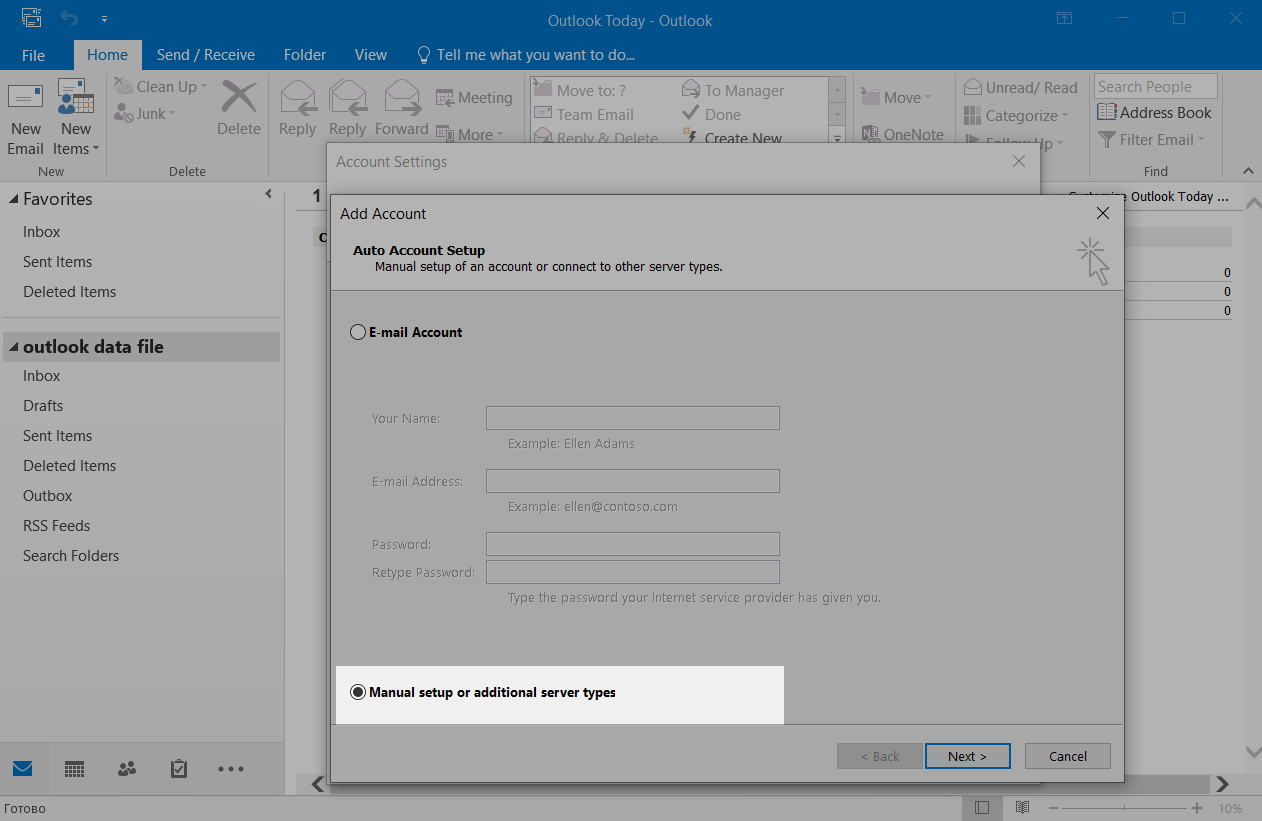Open the Send / Receive tab
Screen dimensions: 1262x821
point(206,55)
